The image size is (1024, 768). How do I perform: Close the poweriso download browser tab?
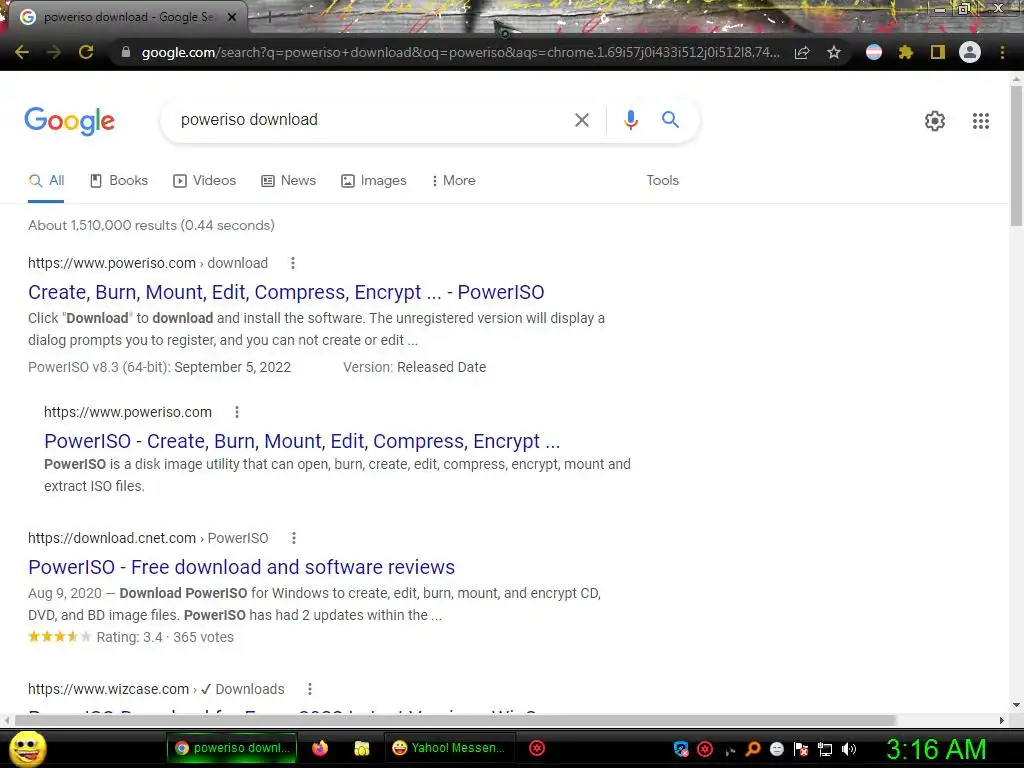(232, 17)
